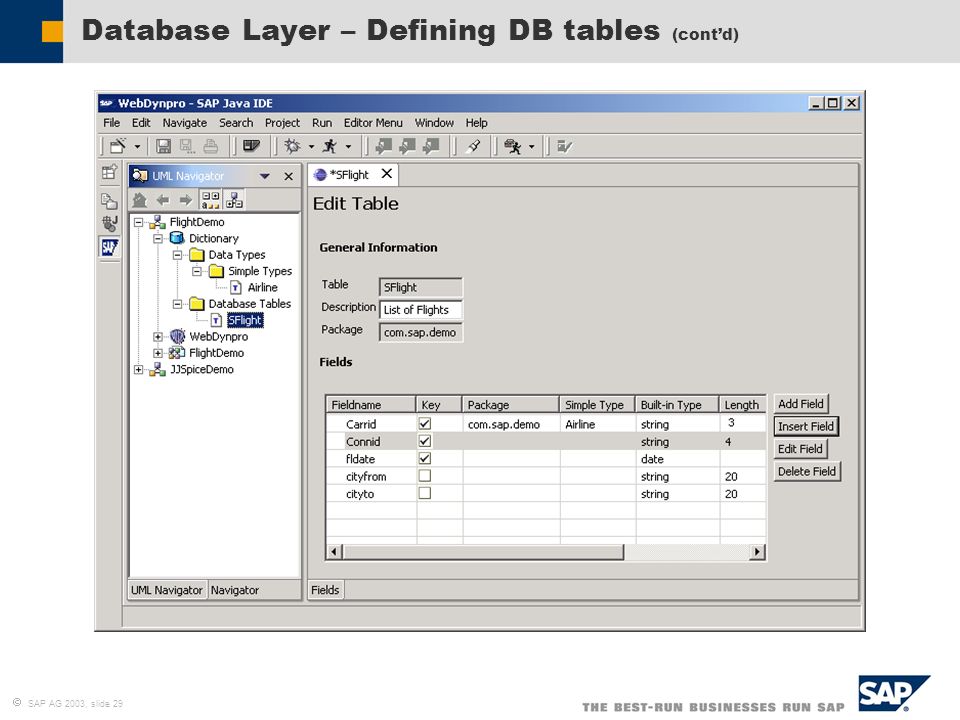
Task: Toggle the Key checkbox for Connid
Action: coord(425,441)
